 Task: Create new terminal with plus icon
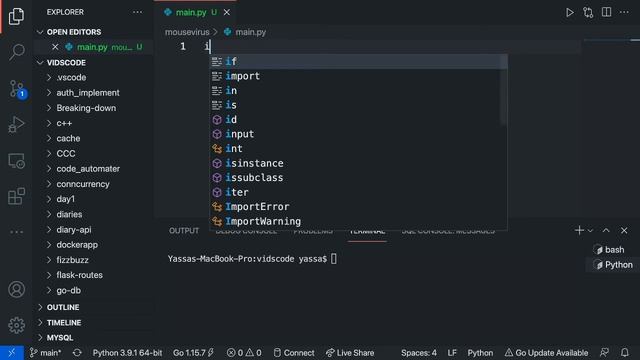579,231
